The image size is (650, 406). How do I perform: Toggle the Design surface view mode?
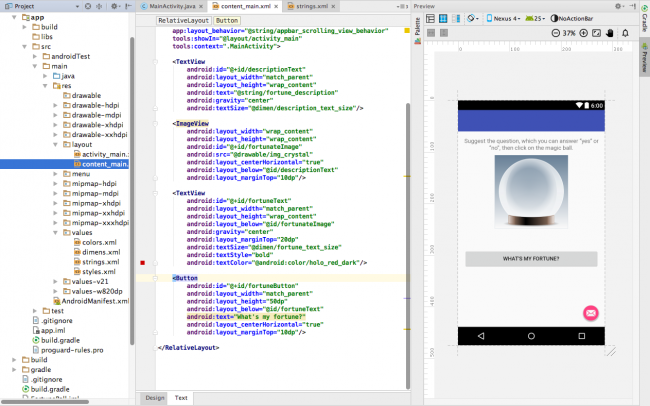pyautogui.click(x=432, y=19)
